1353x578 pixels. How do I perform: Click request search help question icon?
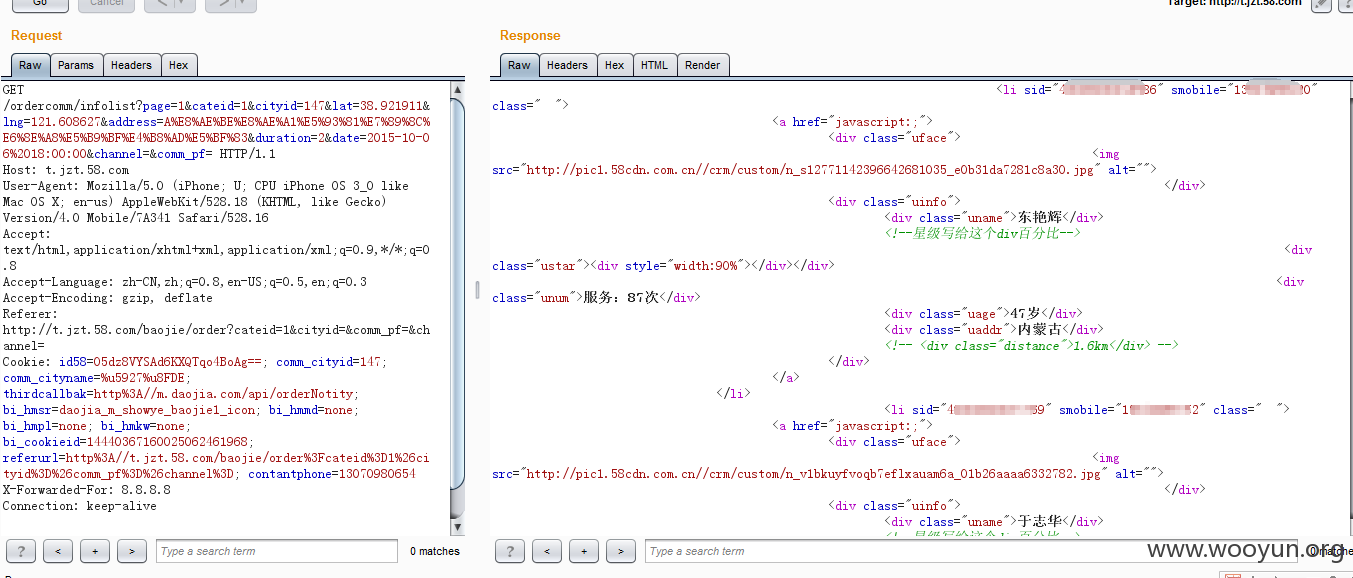click(21, 551)
